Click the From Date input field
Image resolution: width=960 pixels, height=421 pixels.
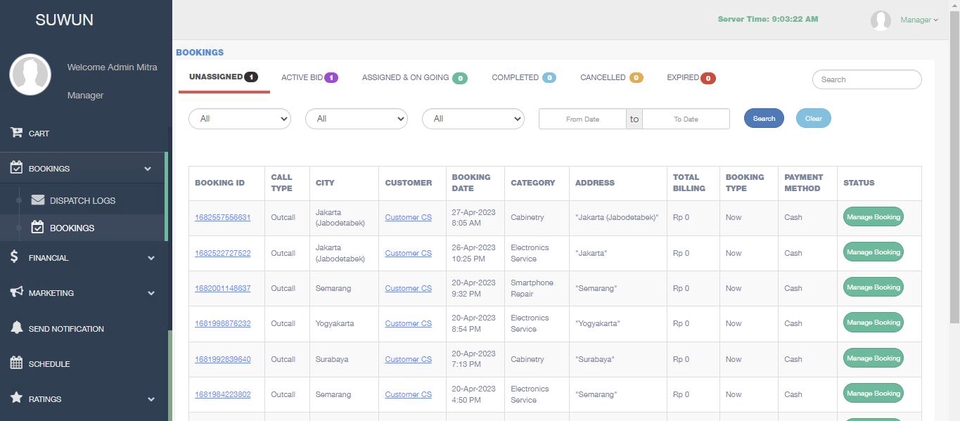pos(582,119)
